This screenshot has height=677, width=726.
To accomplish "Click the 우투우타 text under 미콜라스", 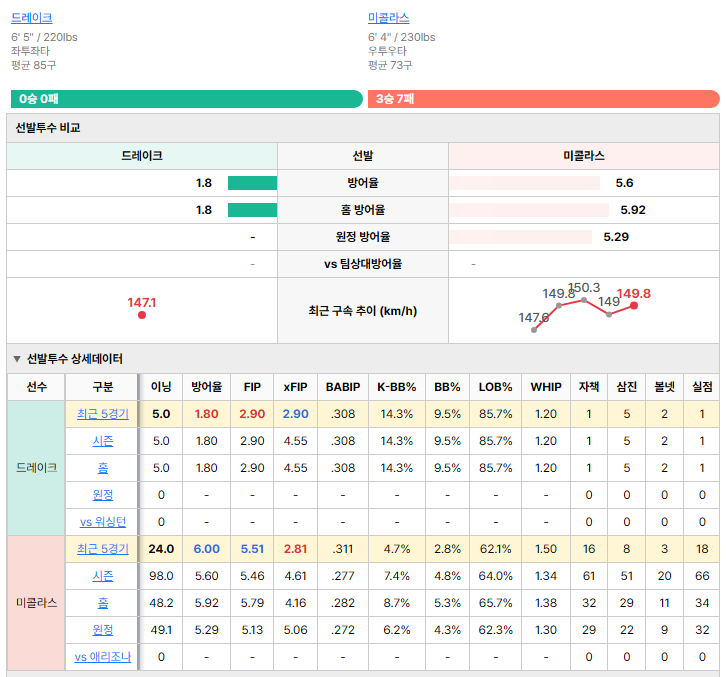I will point(388,51).
